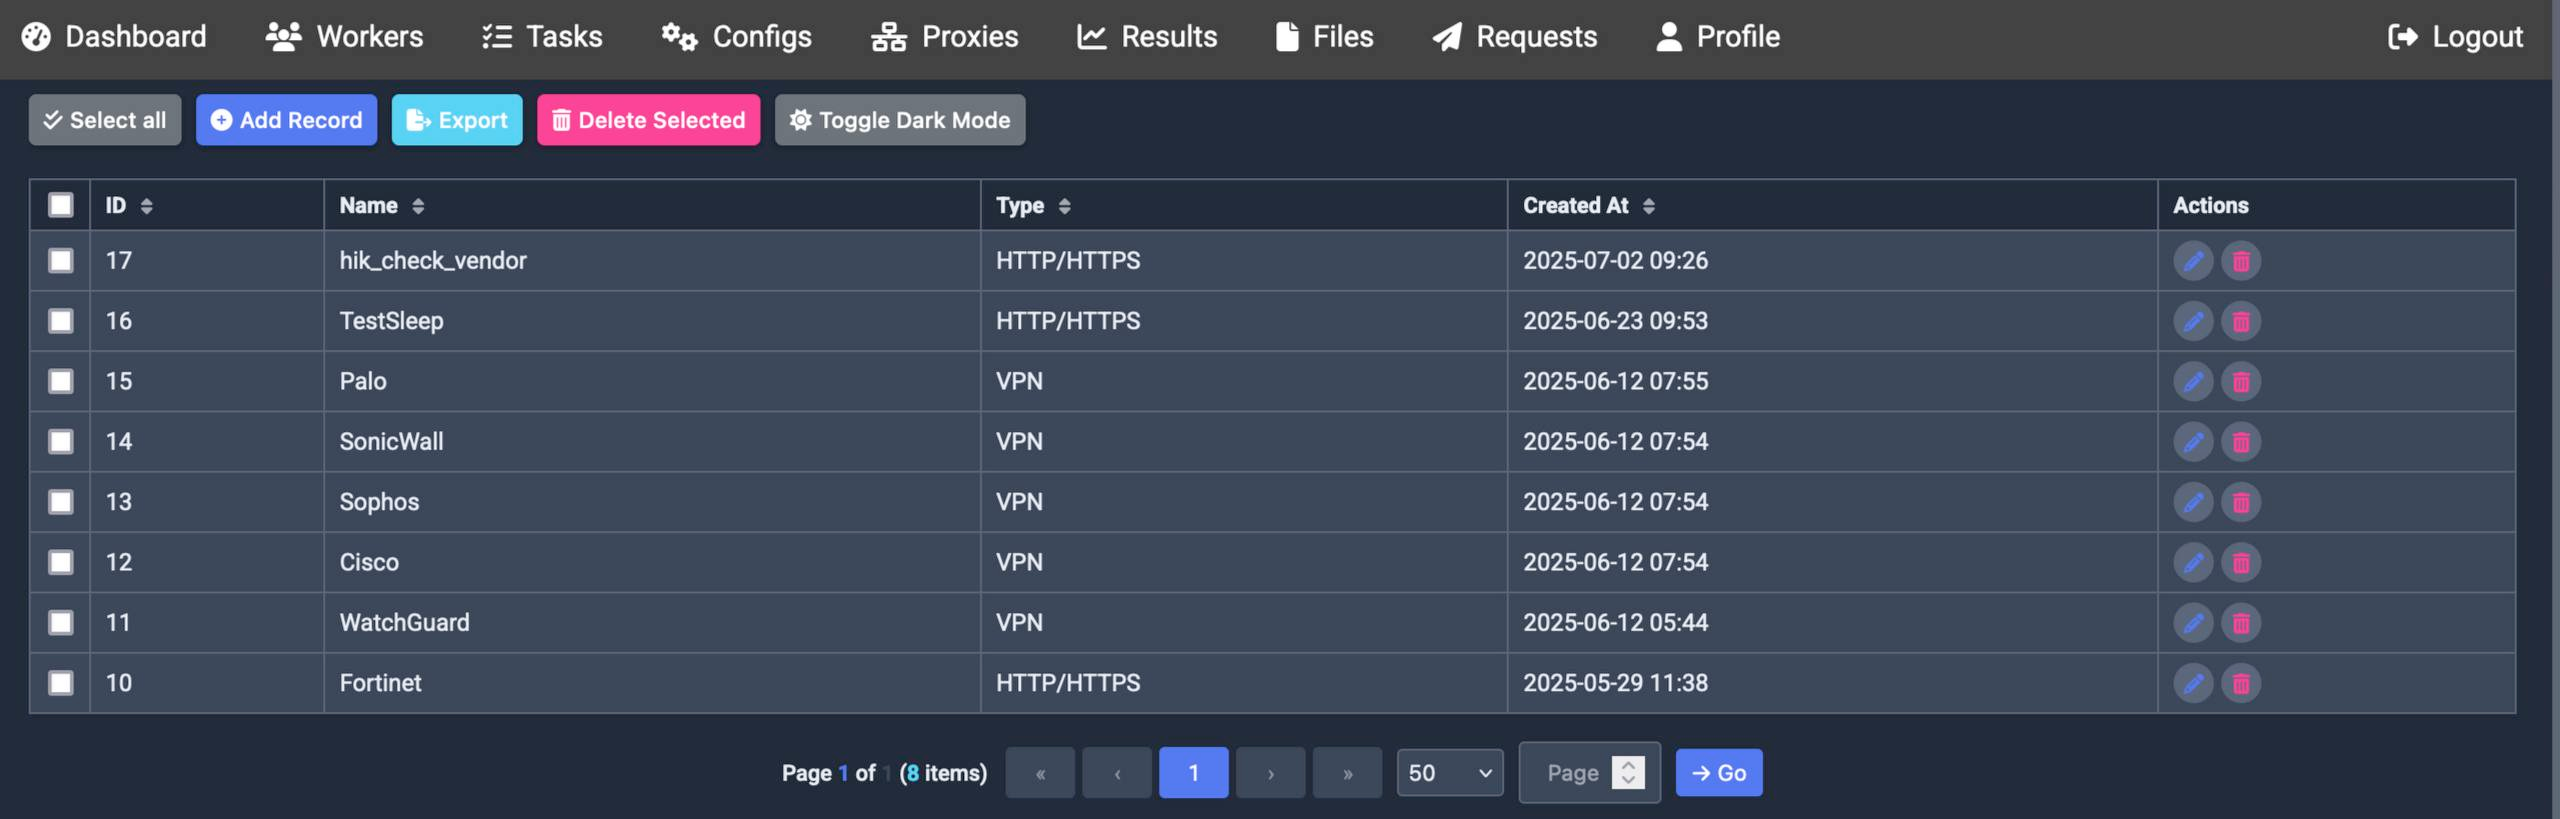Image resolution: width=2560 pixels, height=819 pixels.
Task: Edit the SonicWall record
Action: 2192,442
